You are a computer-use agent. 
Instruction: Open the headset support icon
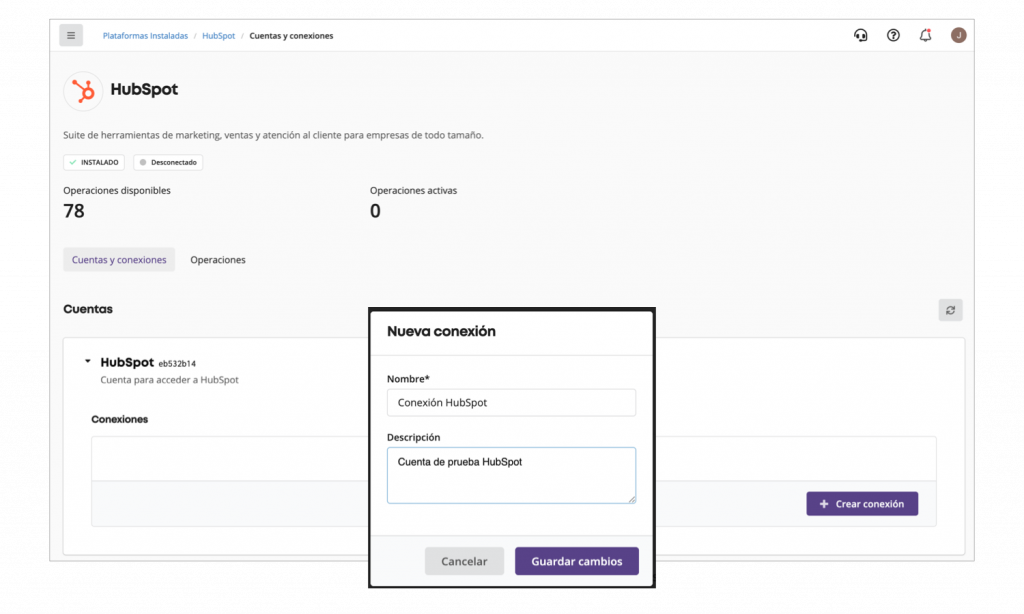click(x=861, y=35)
